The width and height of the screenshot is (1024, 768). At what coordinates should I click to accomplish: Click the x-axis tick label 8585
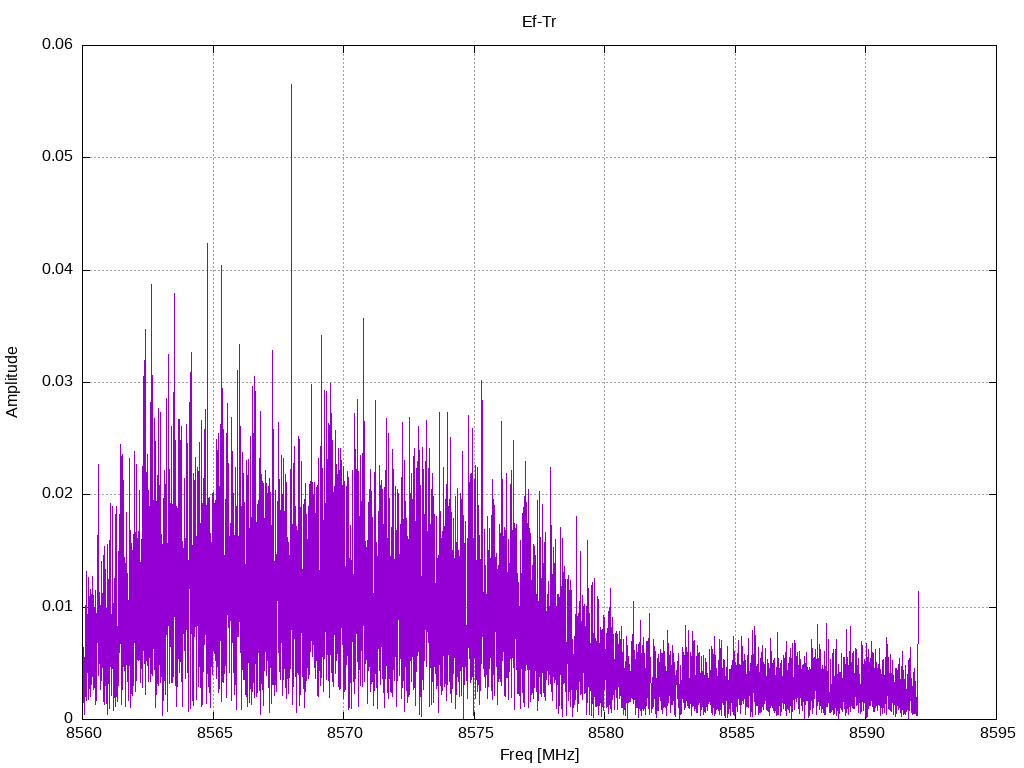(x=736, y=733)
